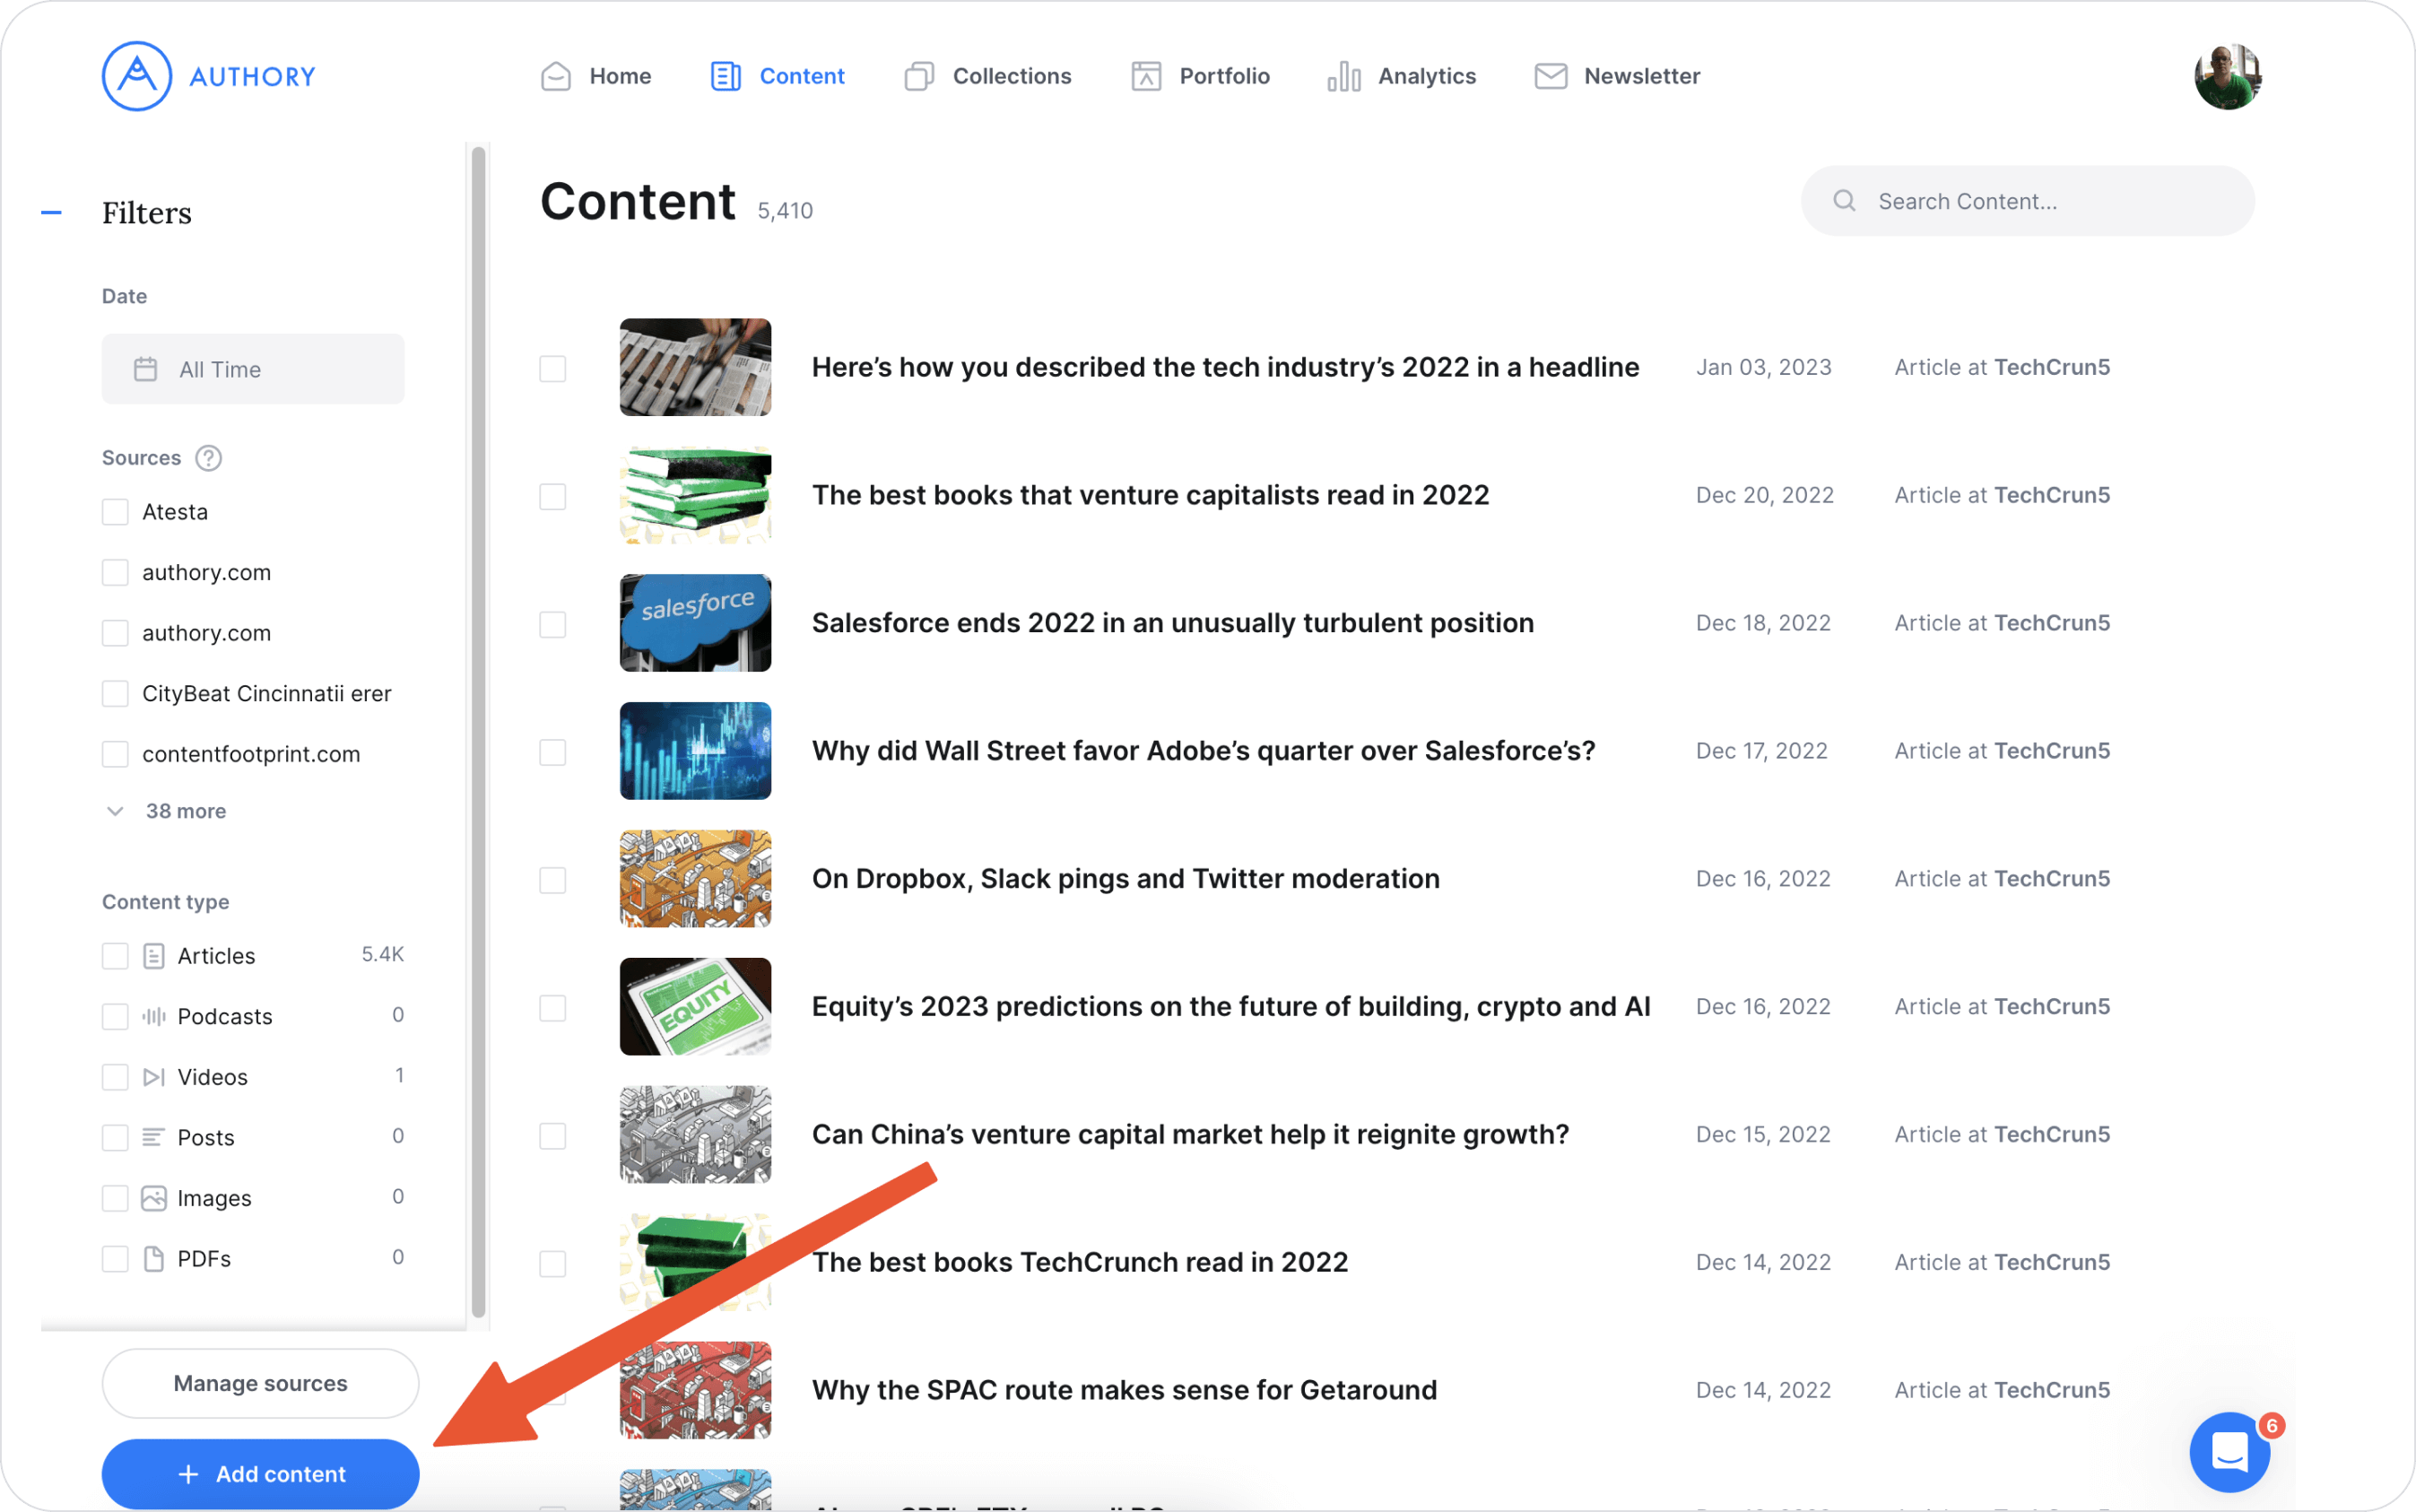Open the chat support bubble icon

pos(2229,1452)
